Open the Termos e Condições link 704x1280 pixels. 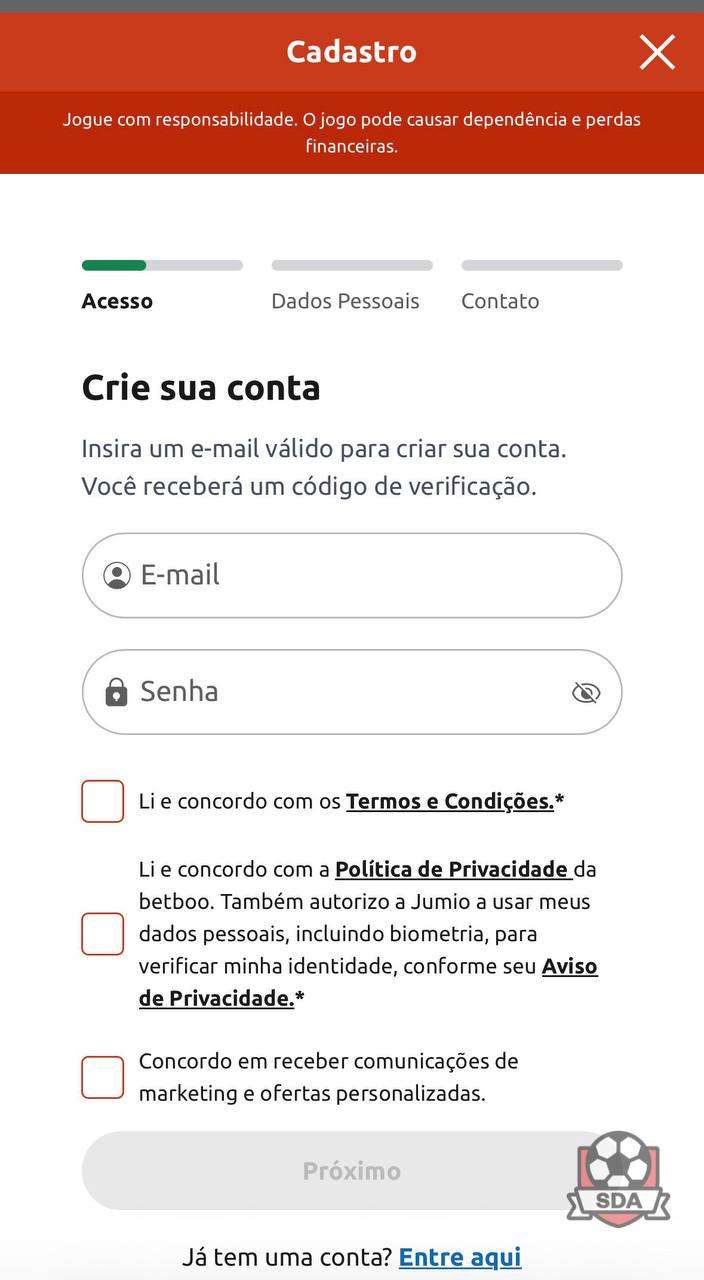[x=450, y=801]
